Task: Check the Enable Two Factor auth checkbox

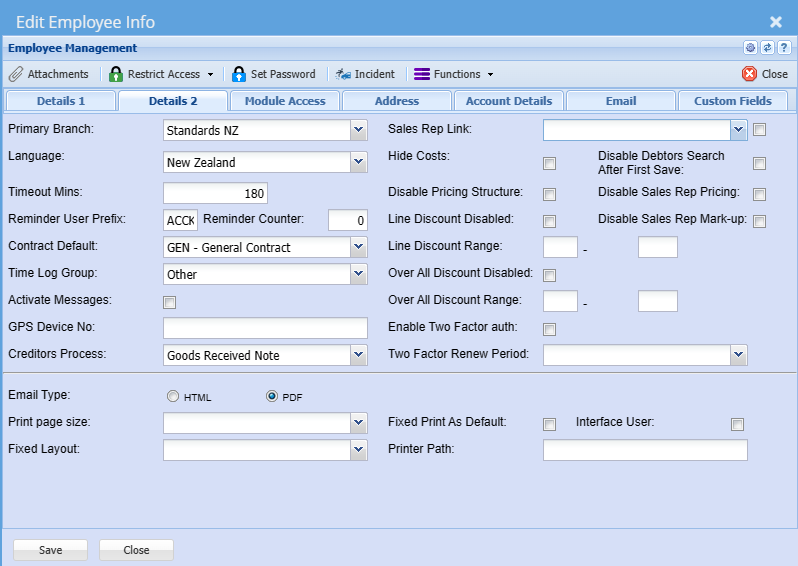Action: (549, 329)
